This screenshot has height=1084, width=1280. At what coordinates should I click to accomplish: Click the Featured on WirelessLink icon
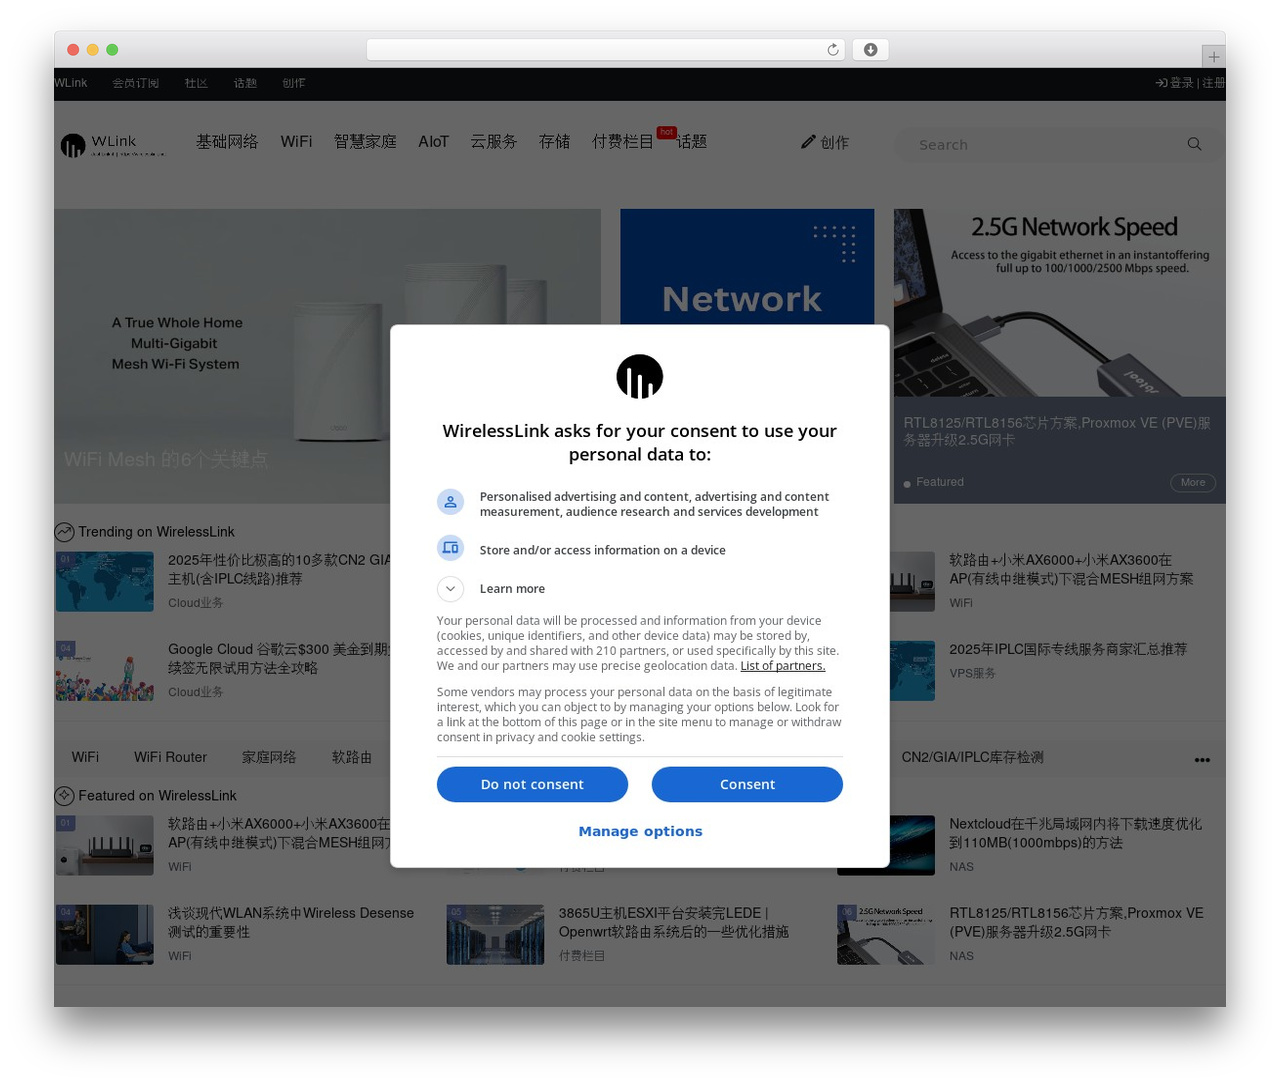point(64,796)
